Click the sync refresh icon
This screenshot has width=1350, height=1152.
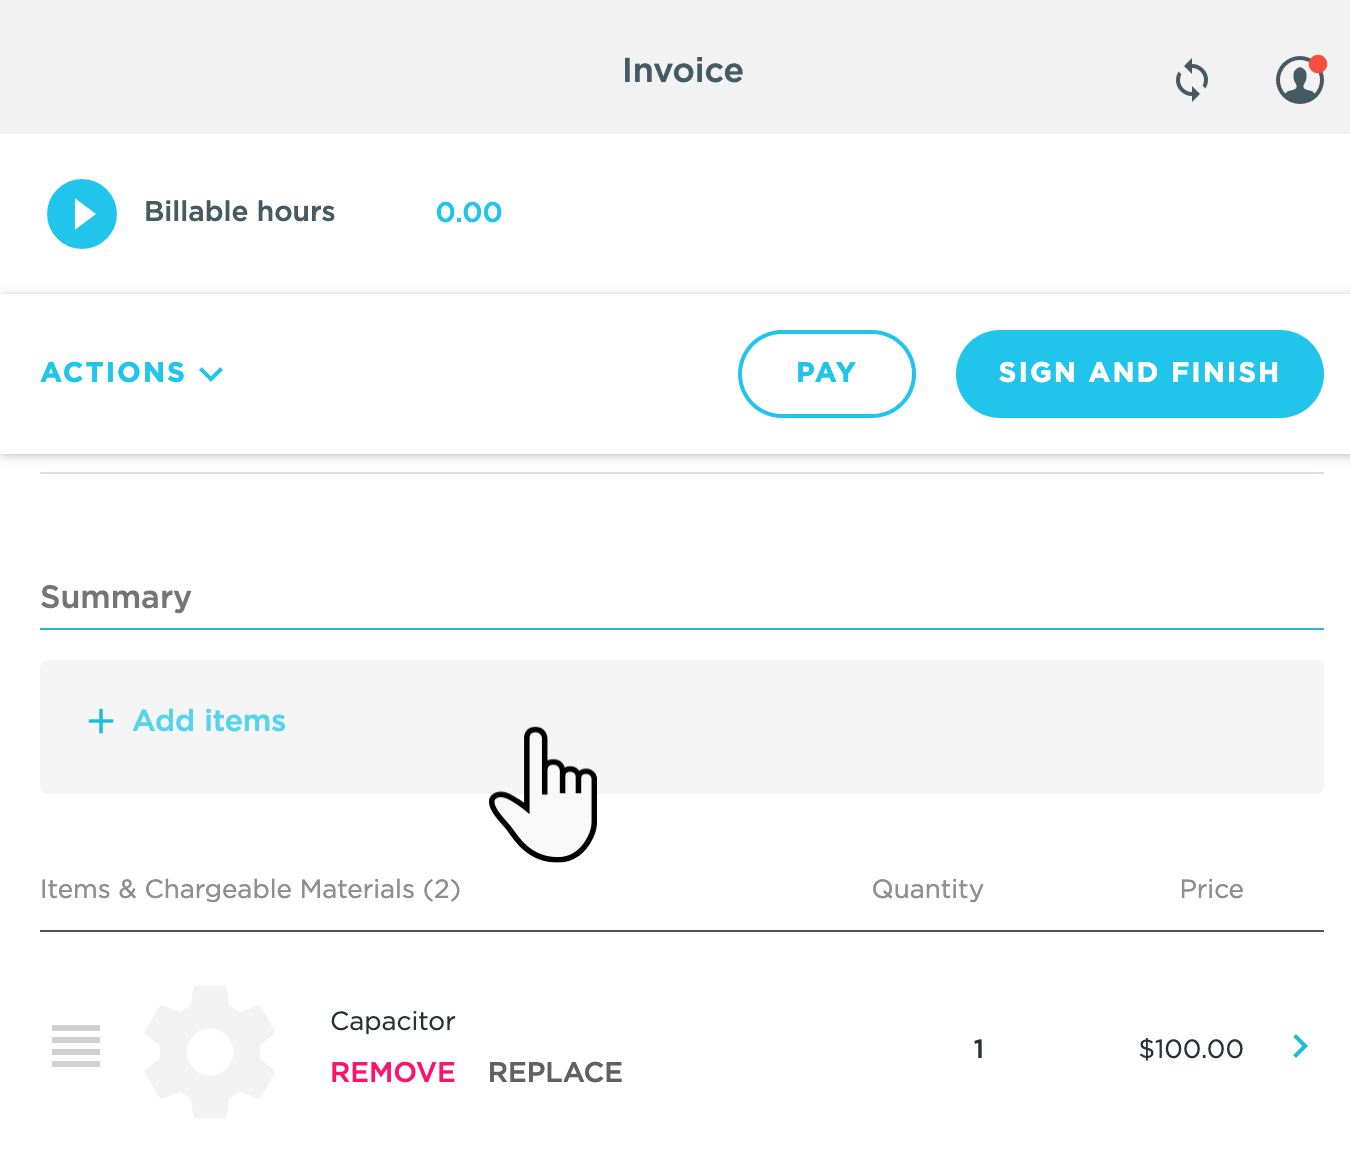click(x=1191, y=80)
